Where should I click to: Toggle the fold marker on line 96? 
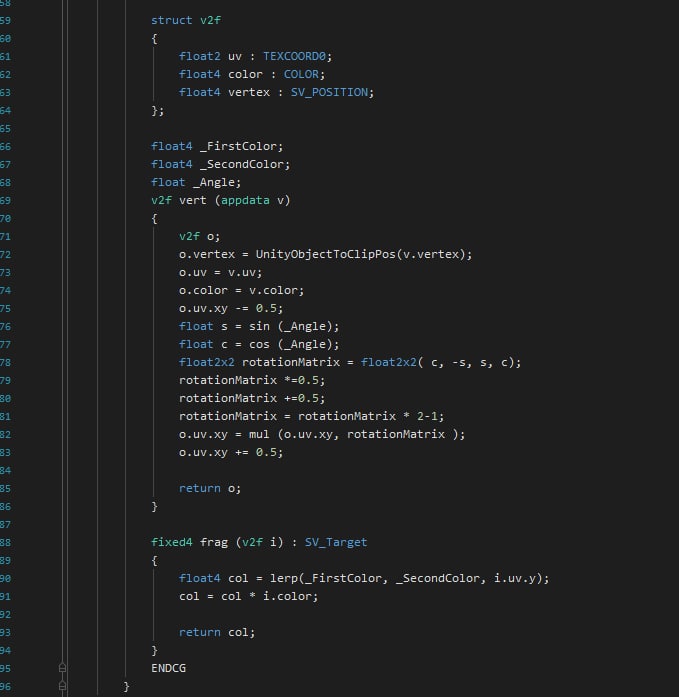point(63,686)
